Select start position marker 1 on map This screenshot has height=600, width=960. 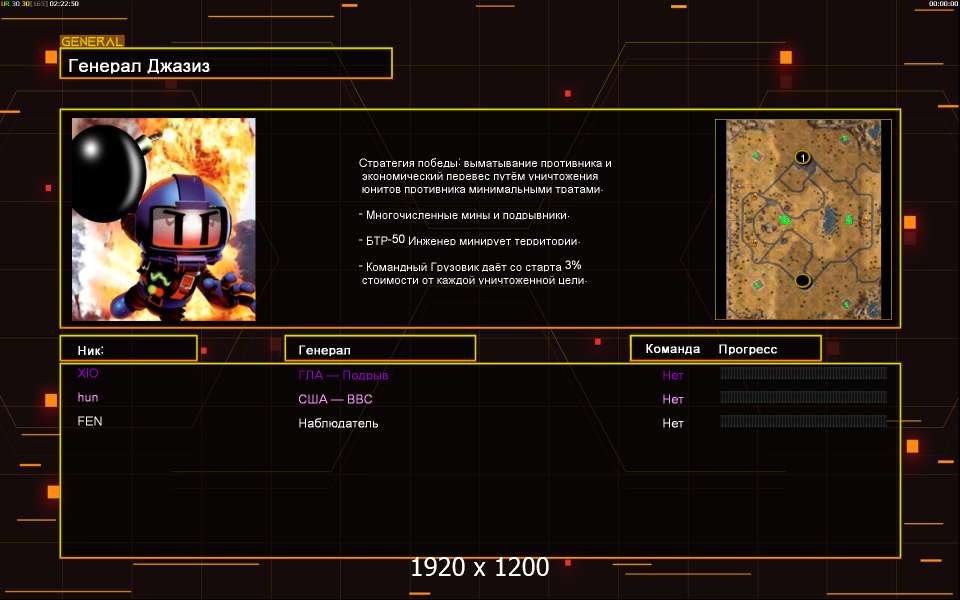[x=802, y=157]
